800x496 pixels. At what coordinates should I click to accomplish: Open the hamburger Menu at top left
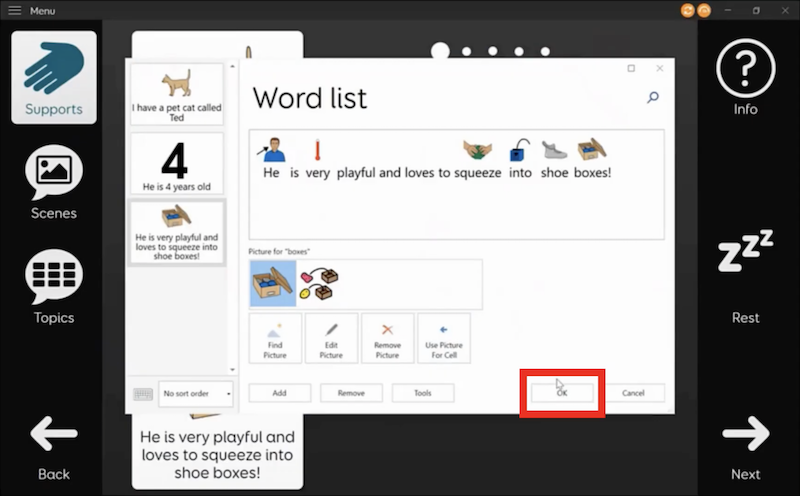[x=14, y=10]
